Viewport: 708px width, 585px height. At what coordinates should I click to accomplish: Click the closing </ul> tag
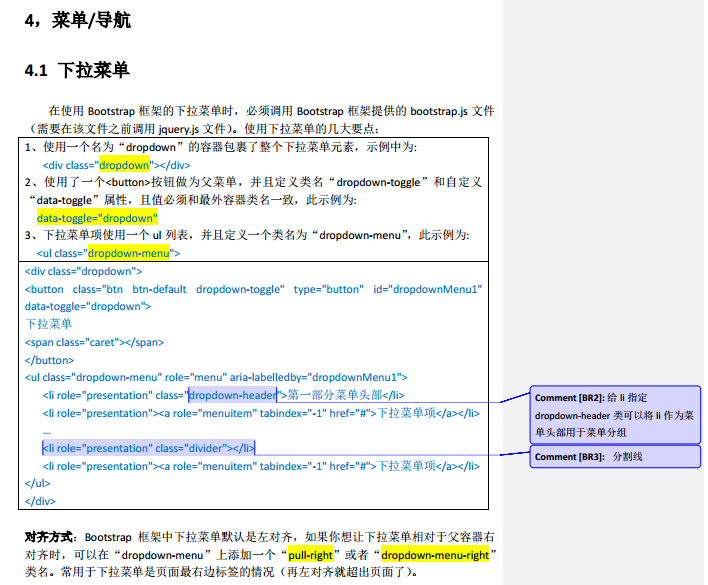tap(37, 483)
